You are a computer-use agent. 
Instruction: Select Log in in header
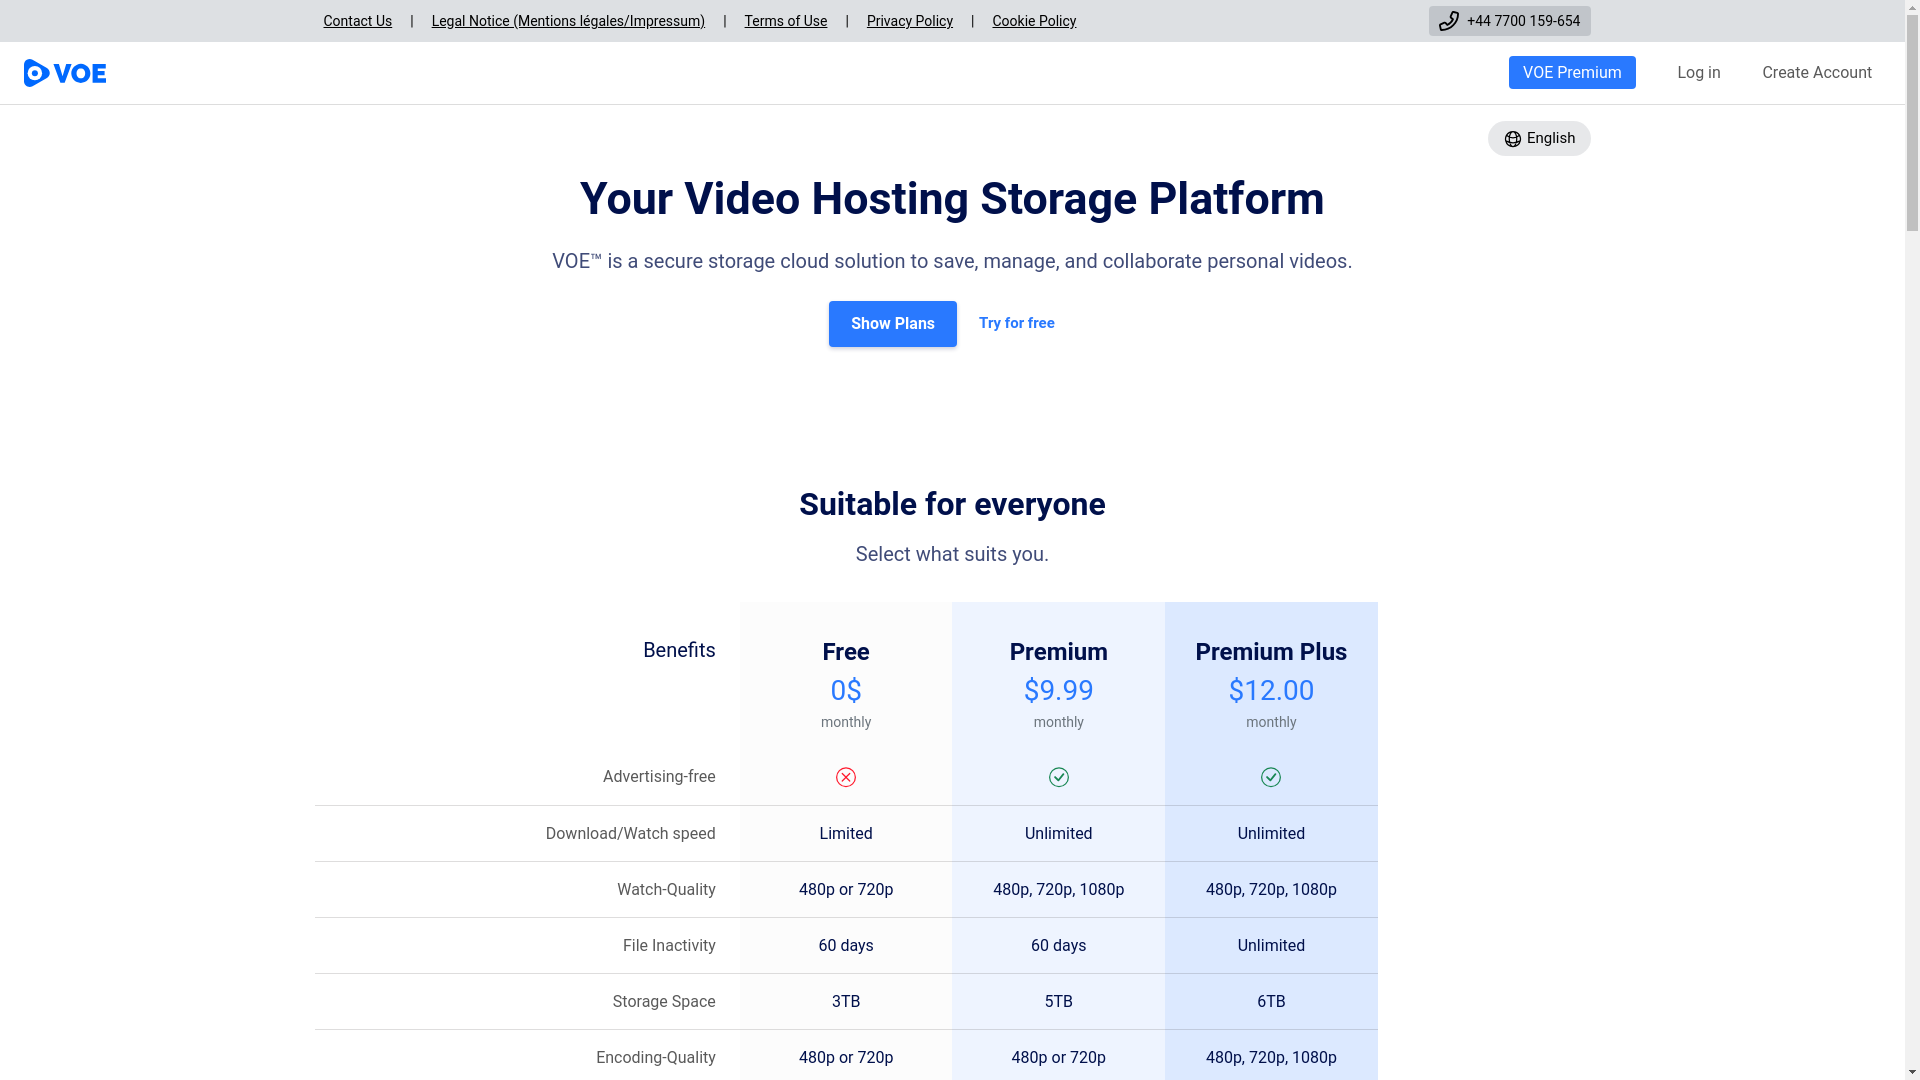pyautogui.click(x=1699, y=72)
